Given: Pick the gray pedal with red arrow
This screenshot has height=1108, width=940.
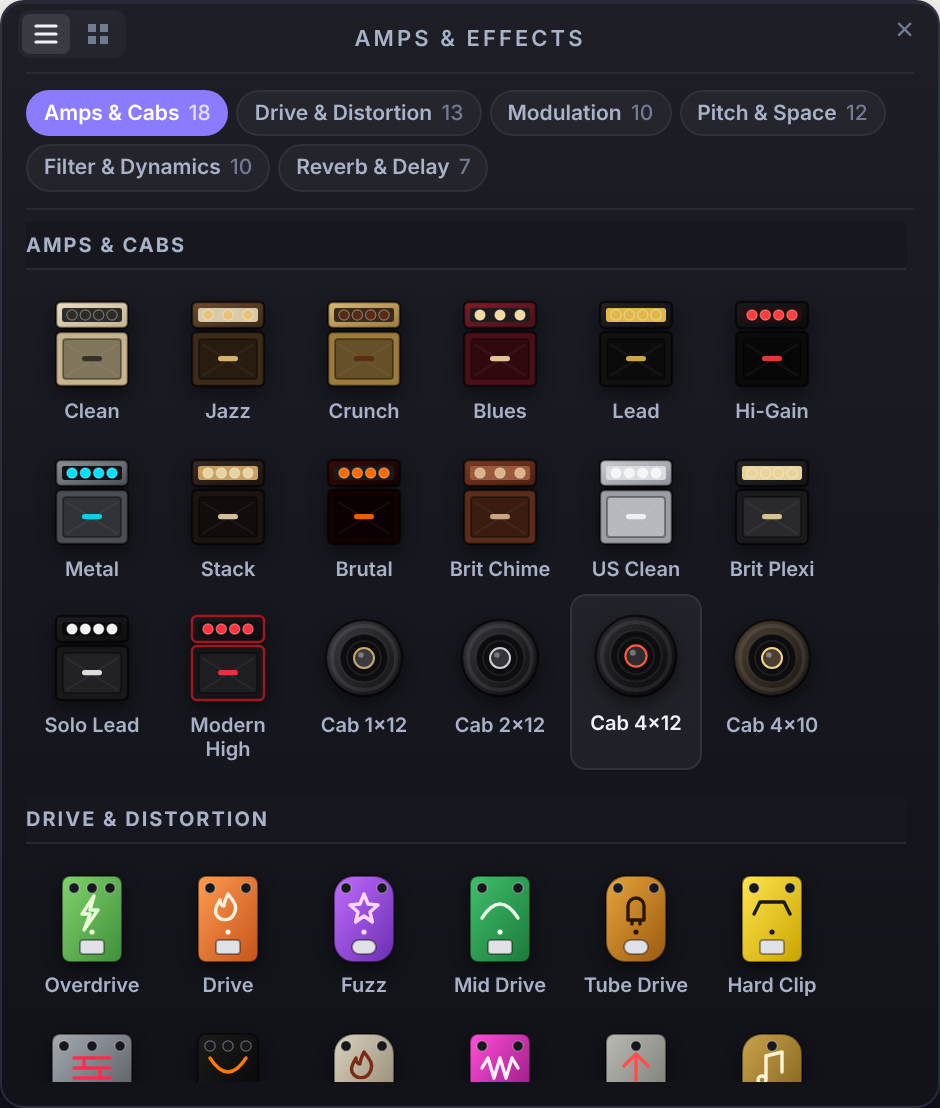Looking at the screenshot, I should click(x=636, y=1058).
